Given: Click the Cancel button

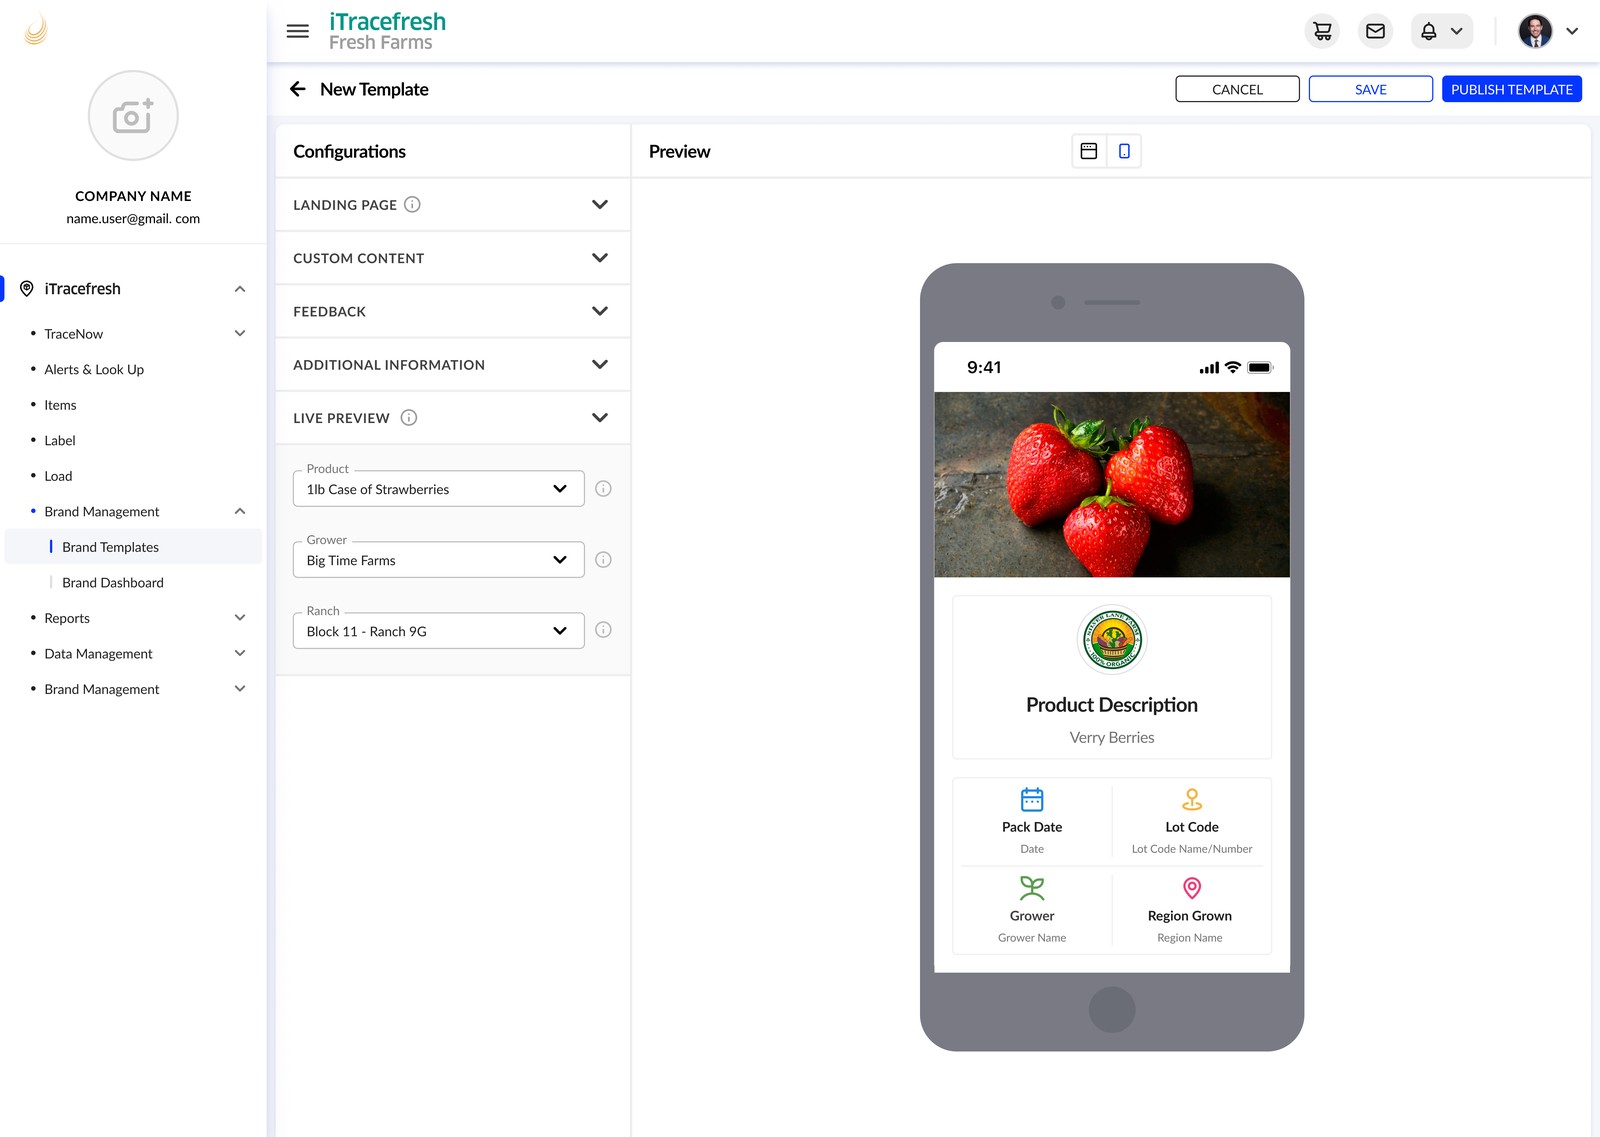Looking at the screenshot, I should click(x=1237, y=89).
